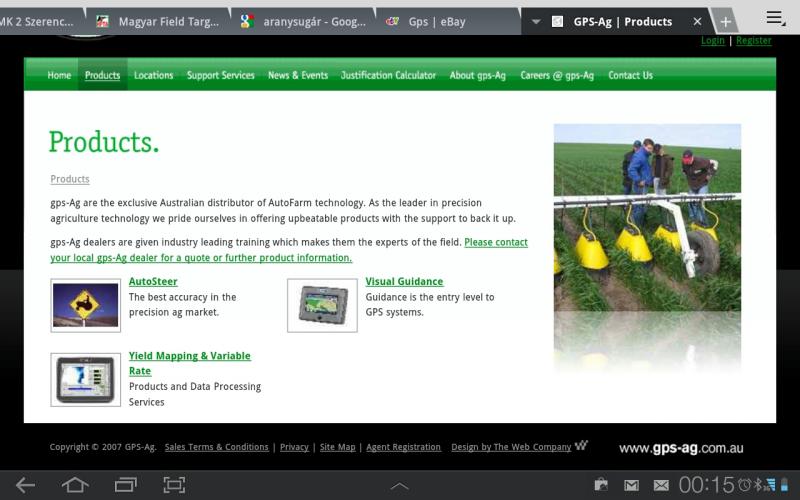Open the Visual Guidance product link
Image resolution: width=800 pixels, height=500 pixels.
click(404, 281)
